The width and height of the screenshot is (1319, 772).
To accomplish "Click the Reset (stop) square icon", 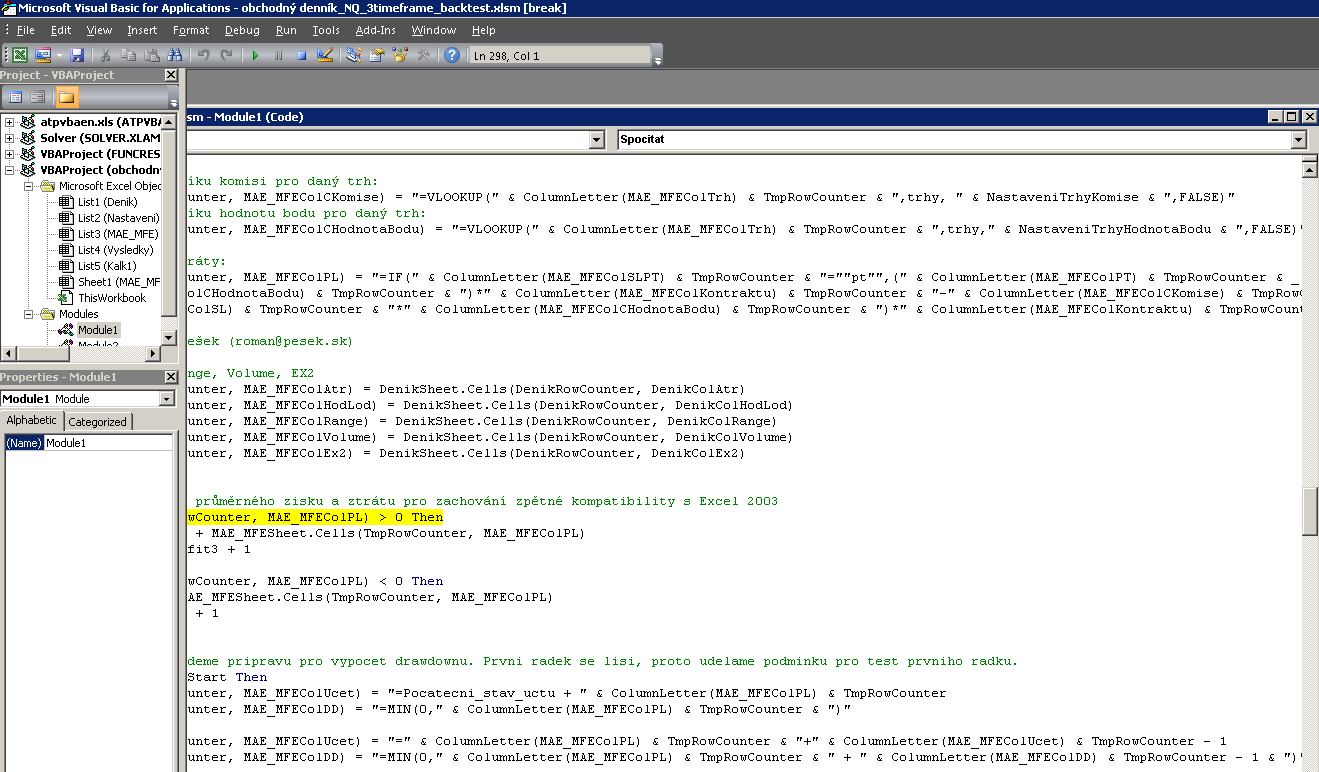I will (301, 56).
